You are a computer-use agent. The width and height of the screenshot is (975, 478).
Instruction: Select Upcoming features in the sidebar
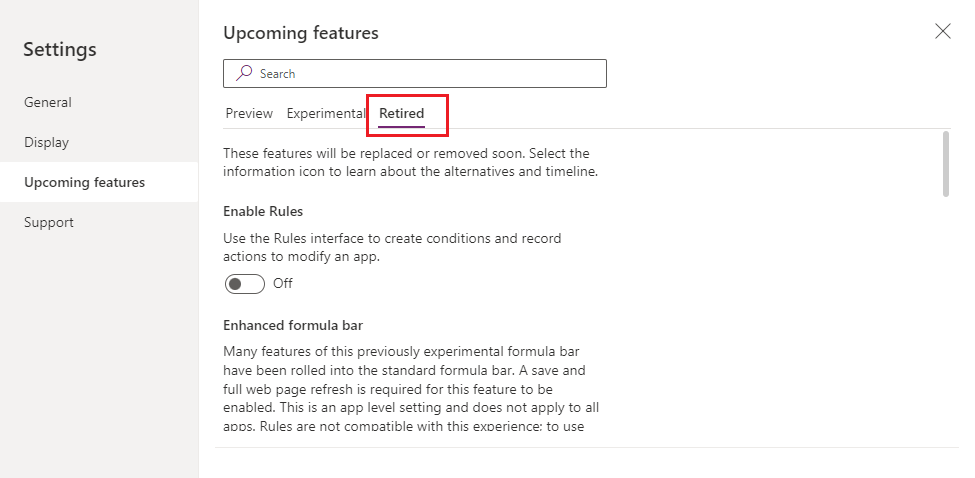coord(85,182)
